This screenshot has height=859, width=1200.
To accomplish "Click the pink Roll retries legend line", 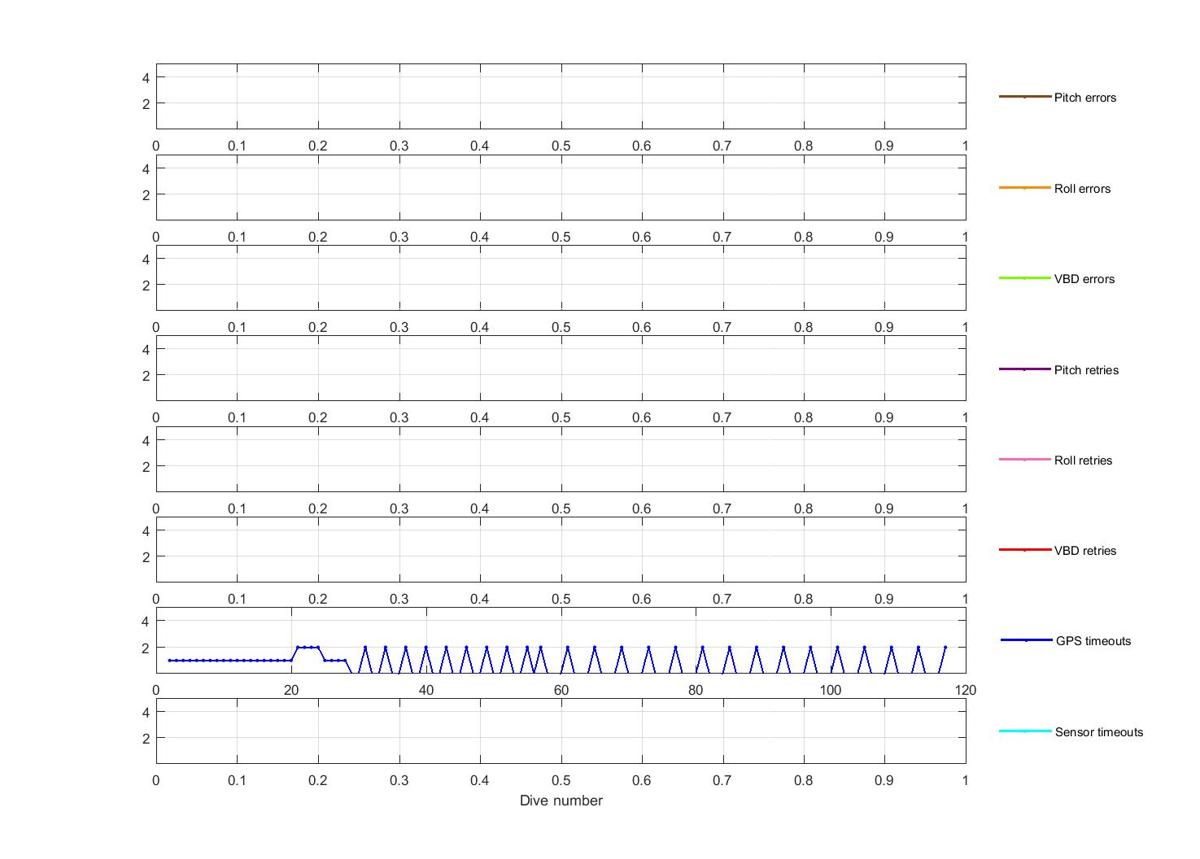I will (1025, 460).
